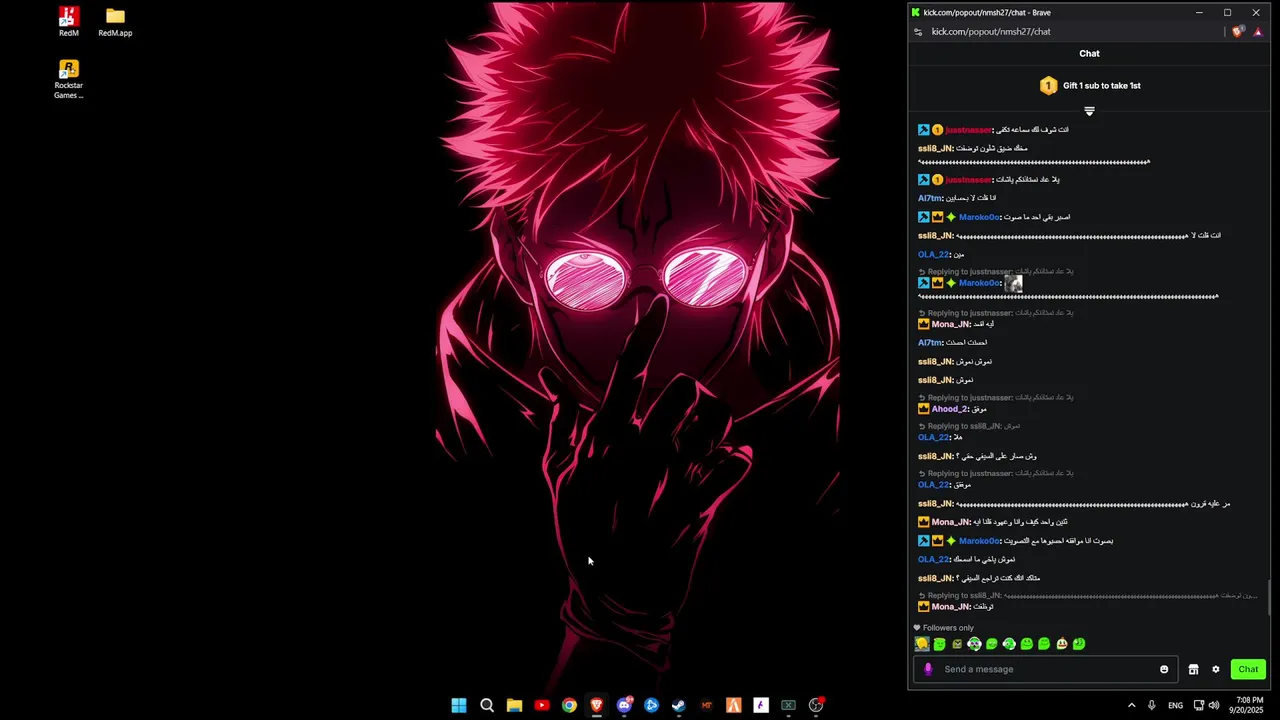
Task: Insert the yellow square emote from quick emotes
Action: [922, 644]
